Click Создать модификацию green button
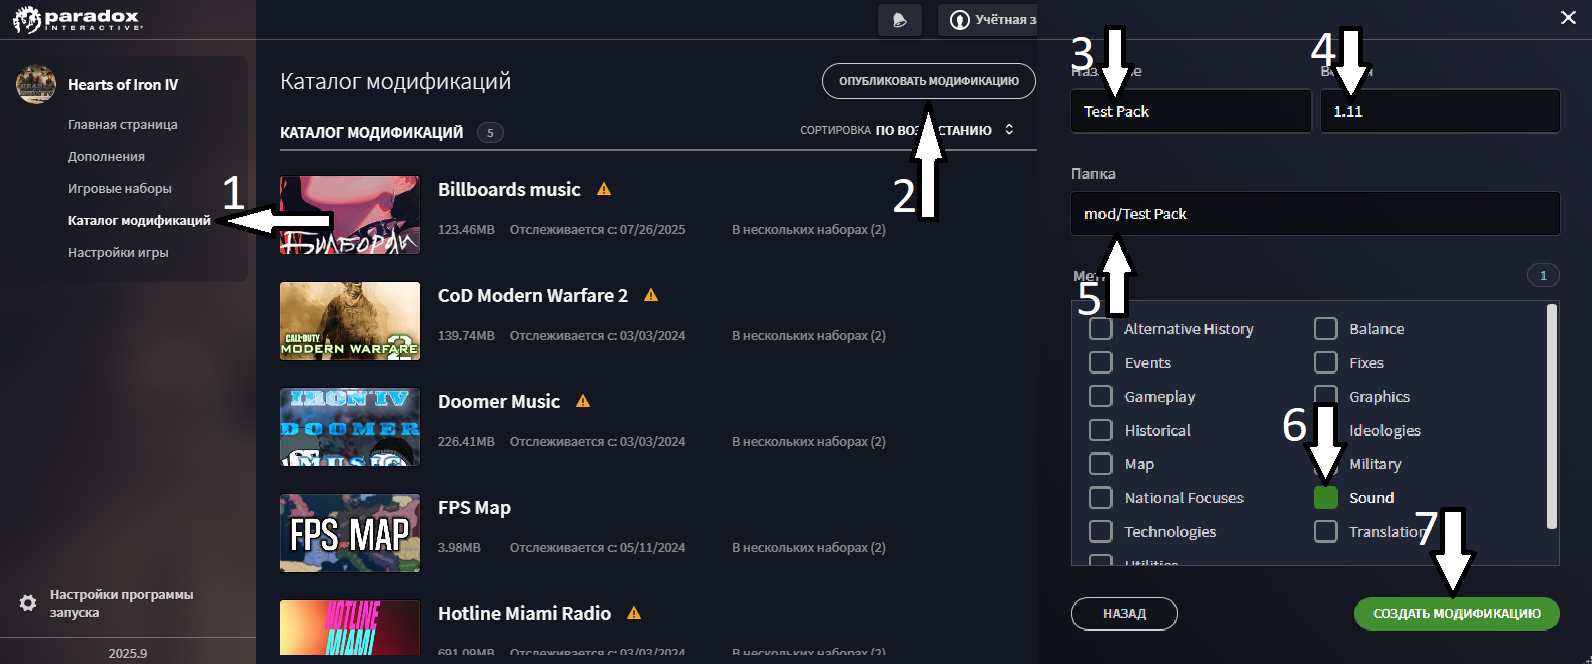Image resolution: width=1592 pixels, height=664 pixels. click(x=1457, y=614)
